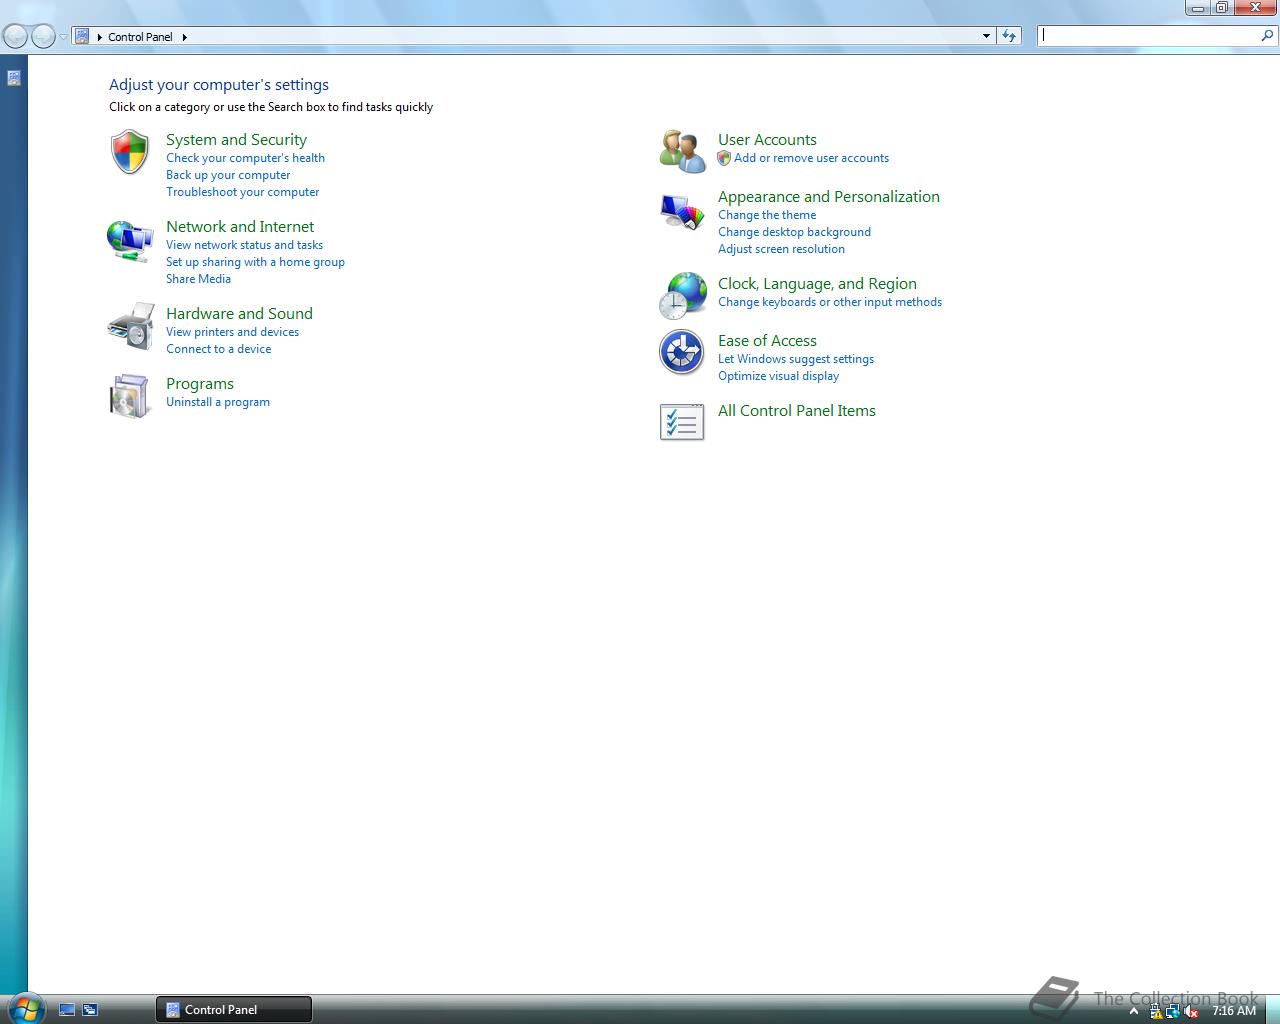Open the Hardware and Sound printer icon
Viewport: 1280px width, 1024px height.
tap(130, 326)
